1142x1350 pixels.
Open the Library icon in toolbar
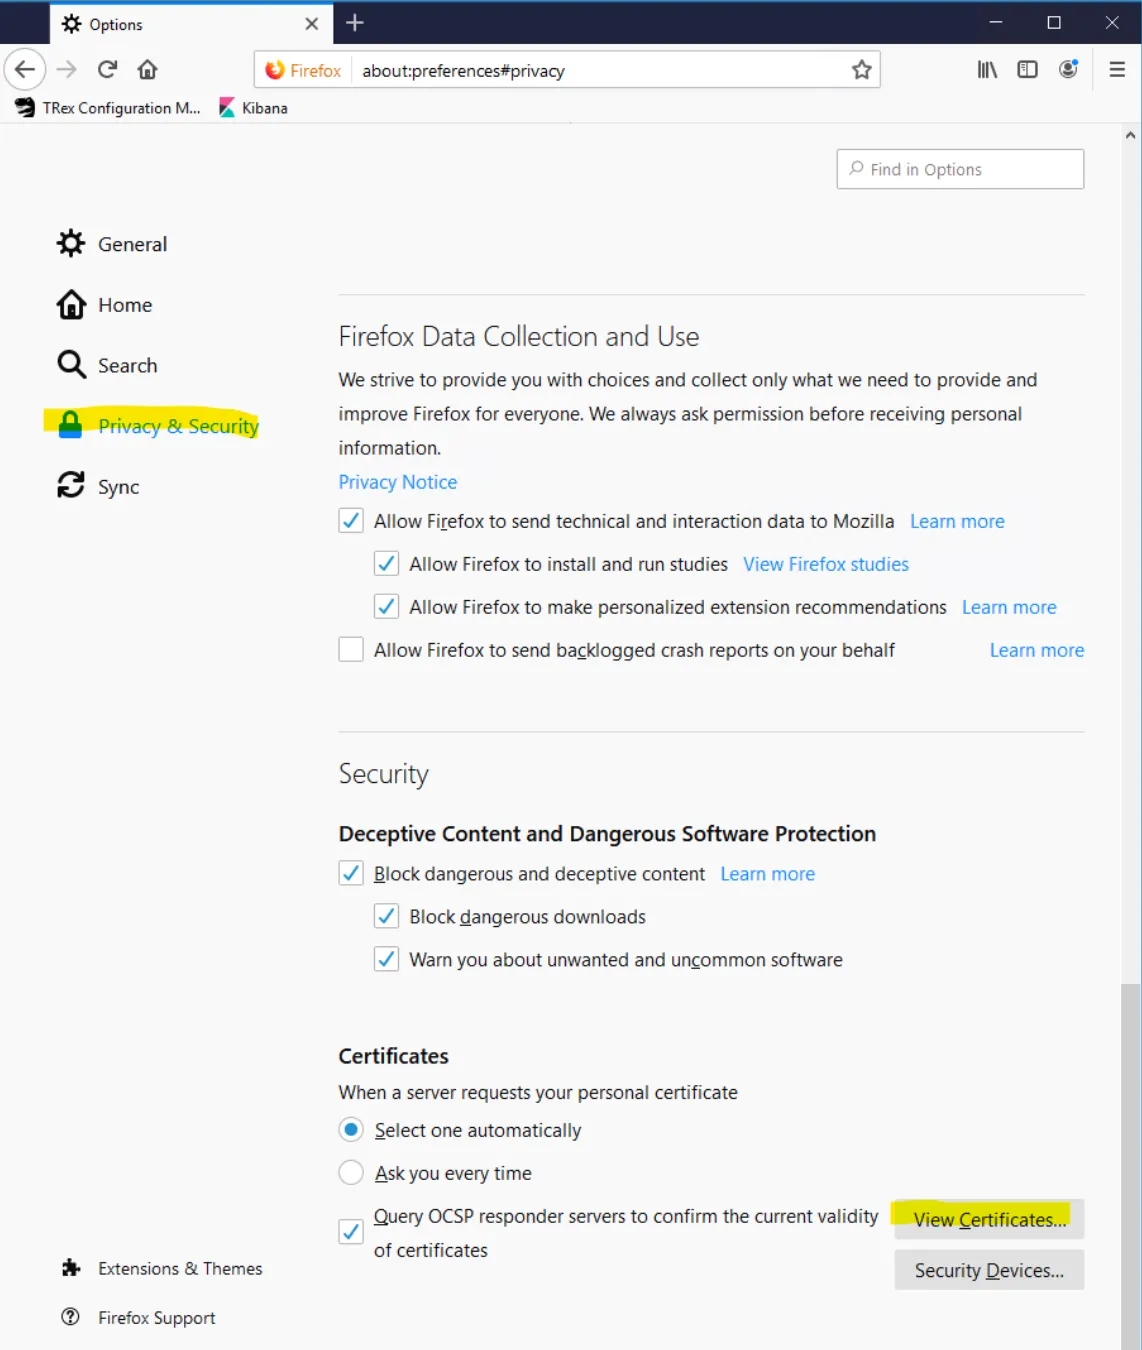[987, 69]
